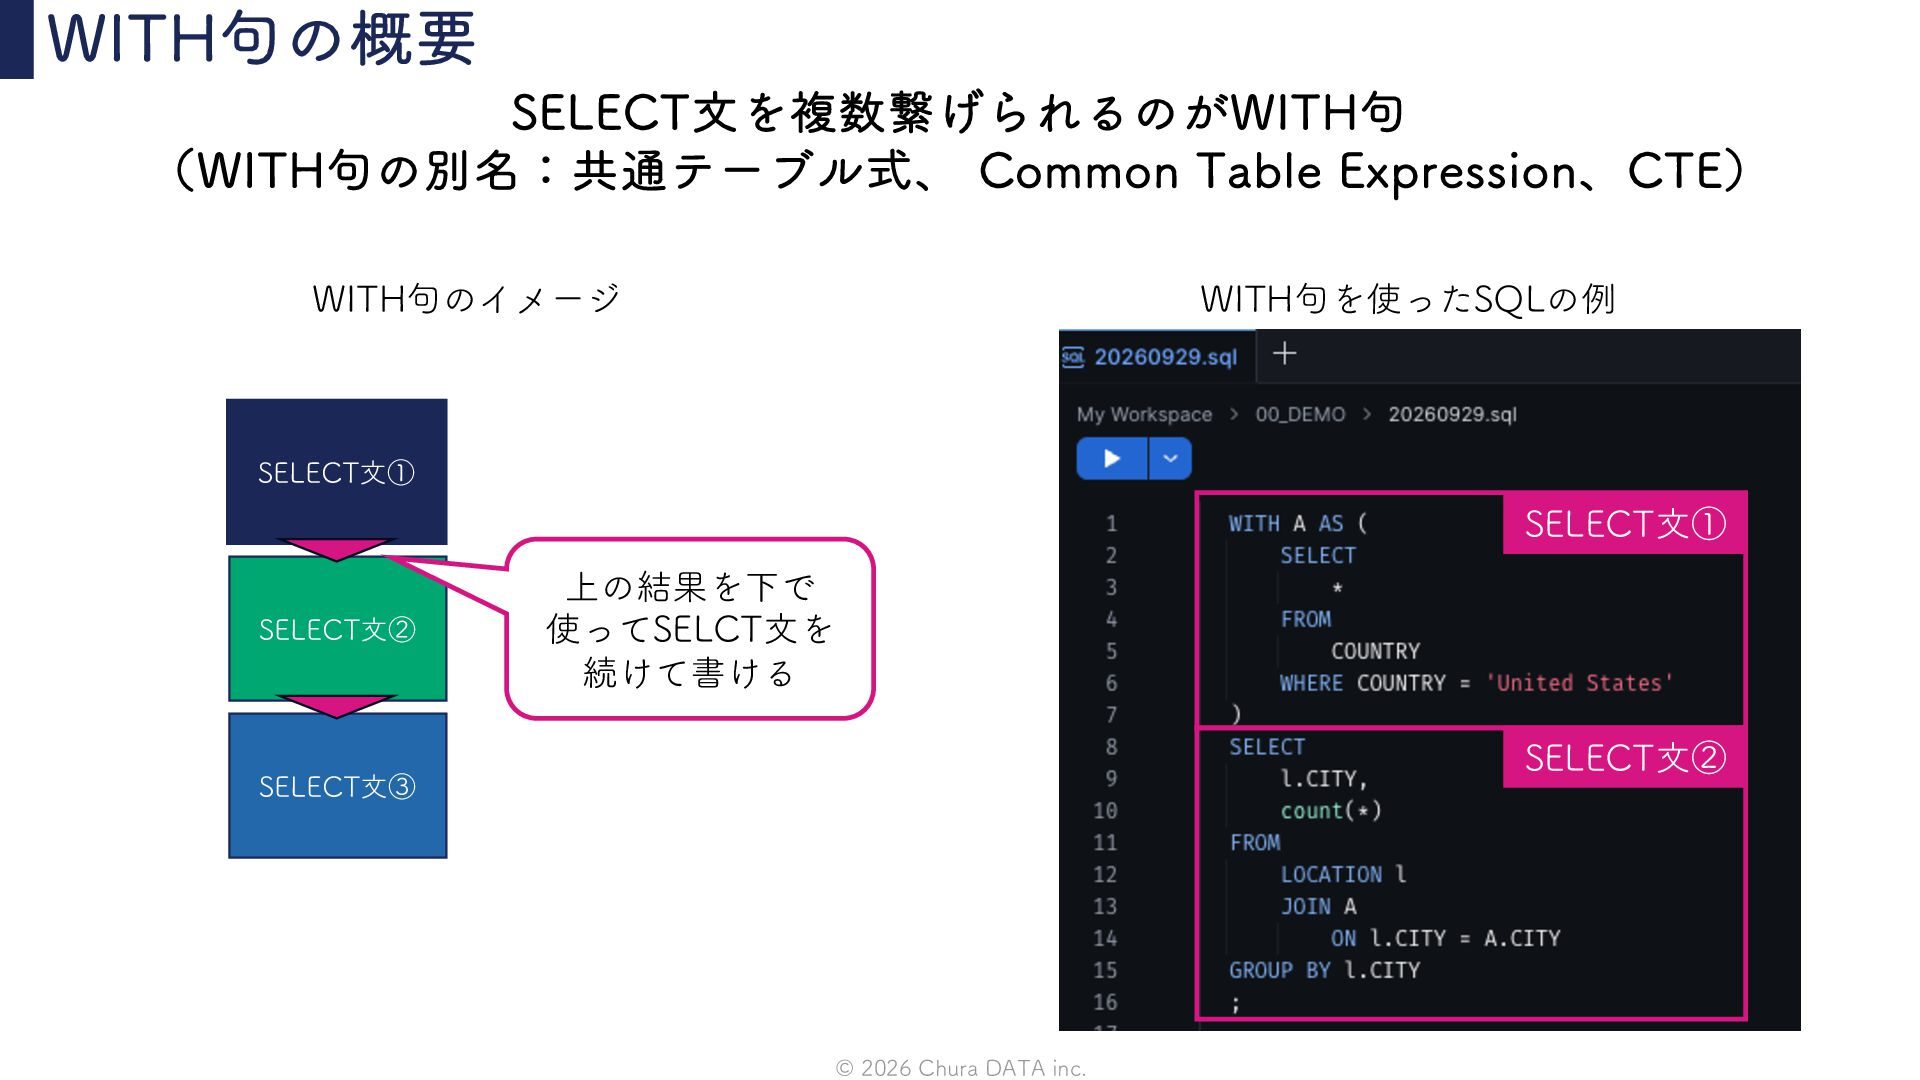Click the pink speech bubble callout

[690, 629]
